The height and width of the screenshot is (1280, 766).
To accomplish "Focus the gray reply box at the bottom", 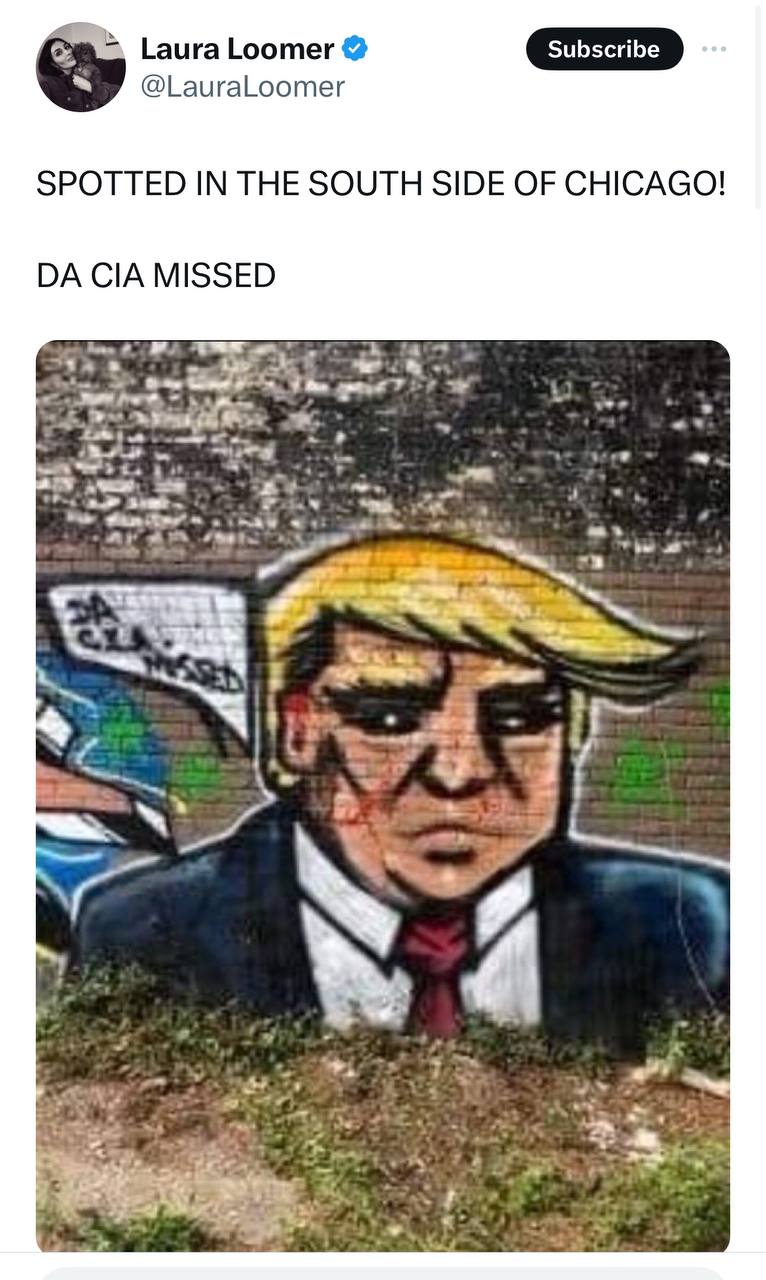I will pos(383,1274).
